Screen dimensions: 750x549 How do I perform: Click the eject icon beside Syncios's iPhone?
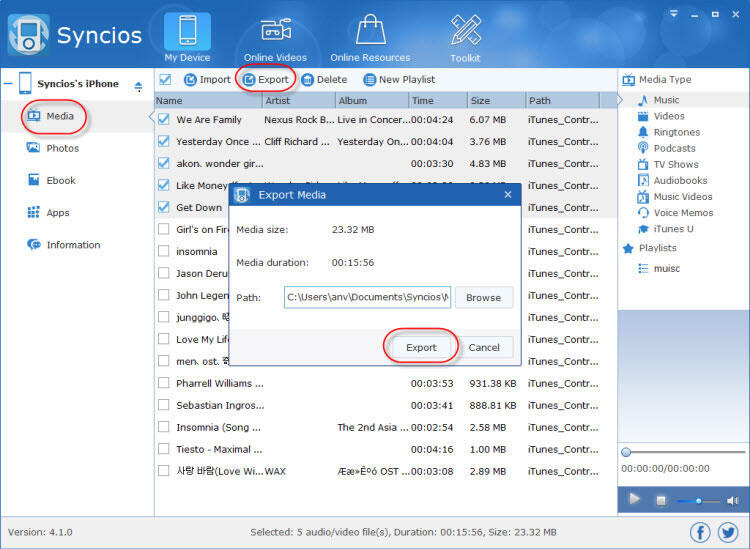(x=138, y=87)
